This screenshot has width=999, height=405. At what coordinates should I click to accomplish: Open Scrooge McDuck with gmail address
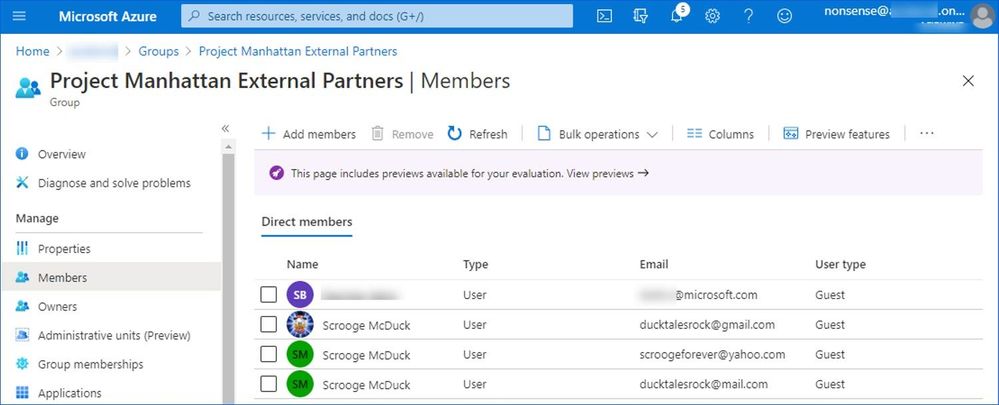366,325
